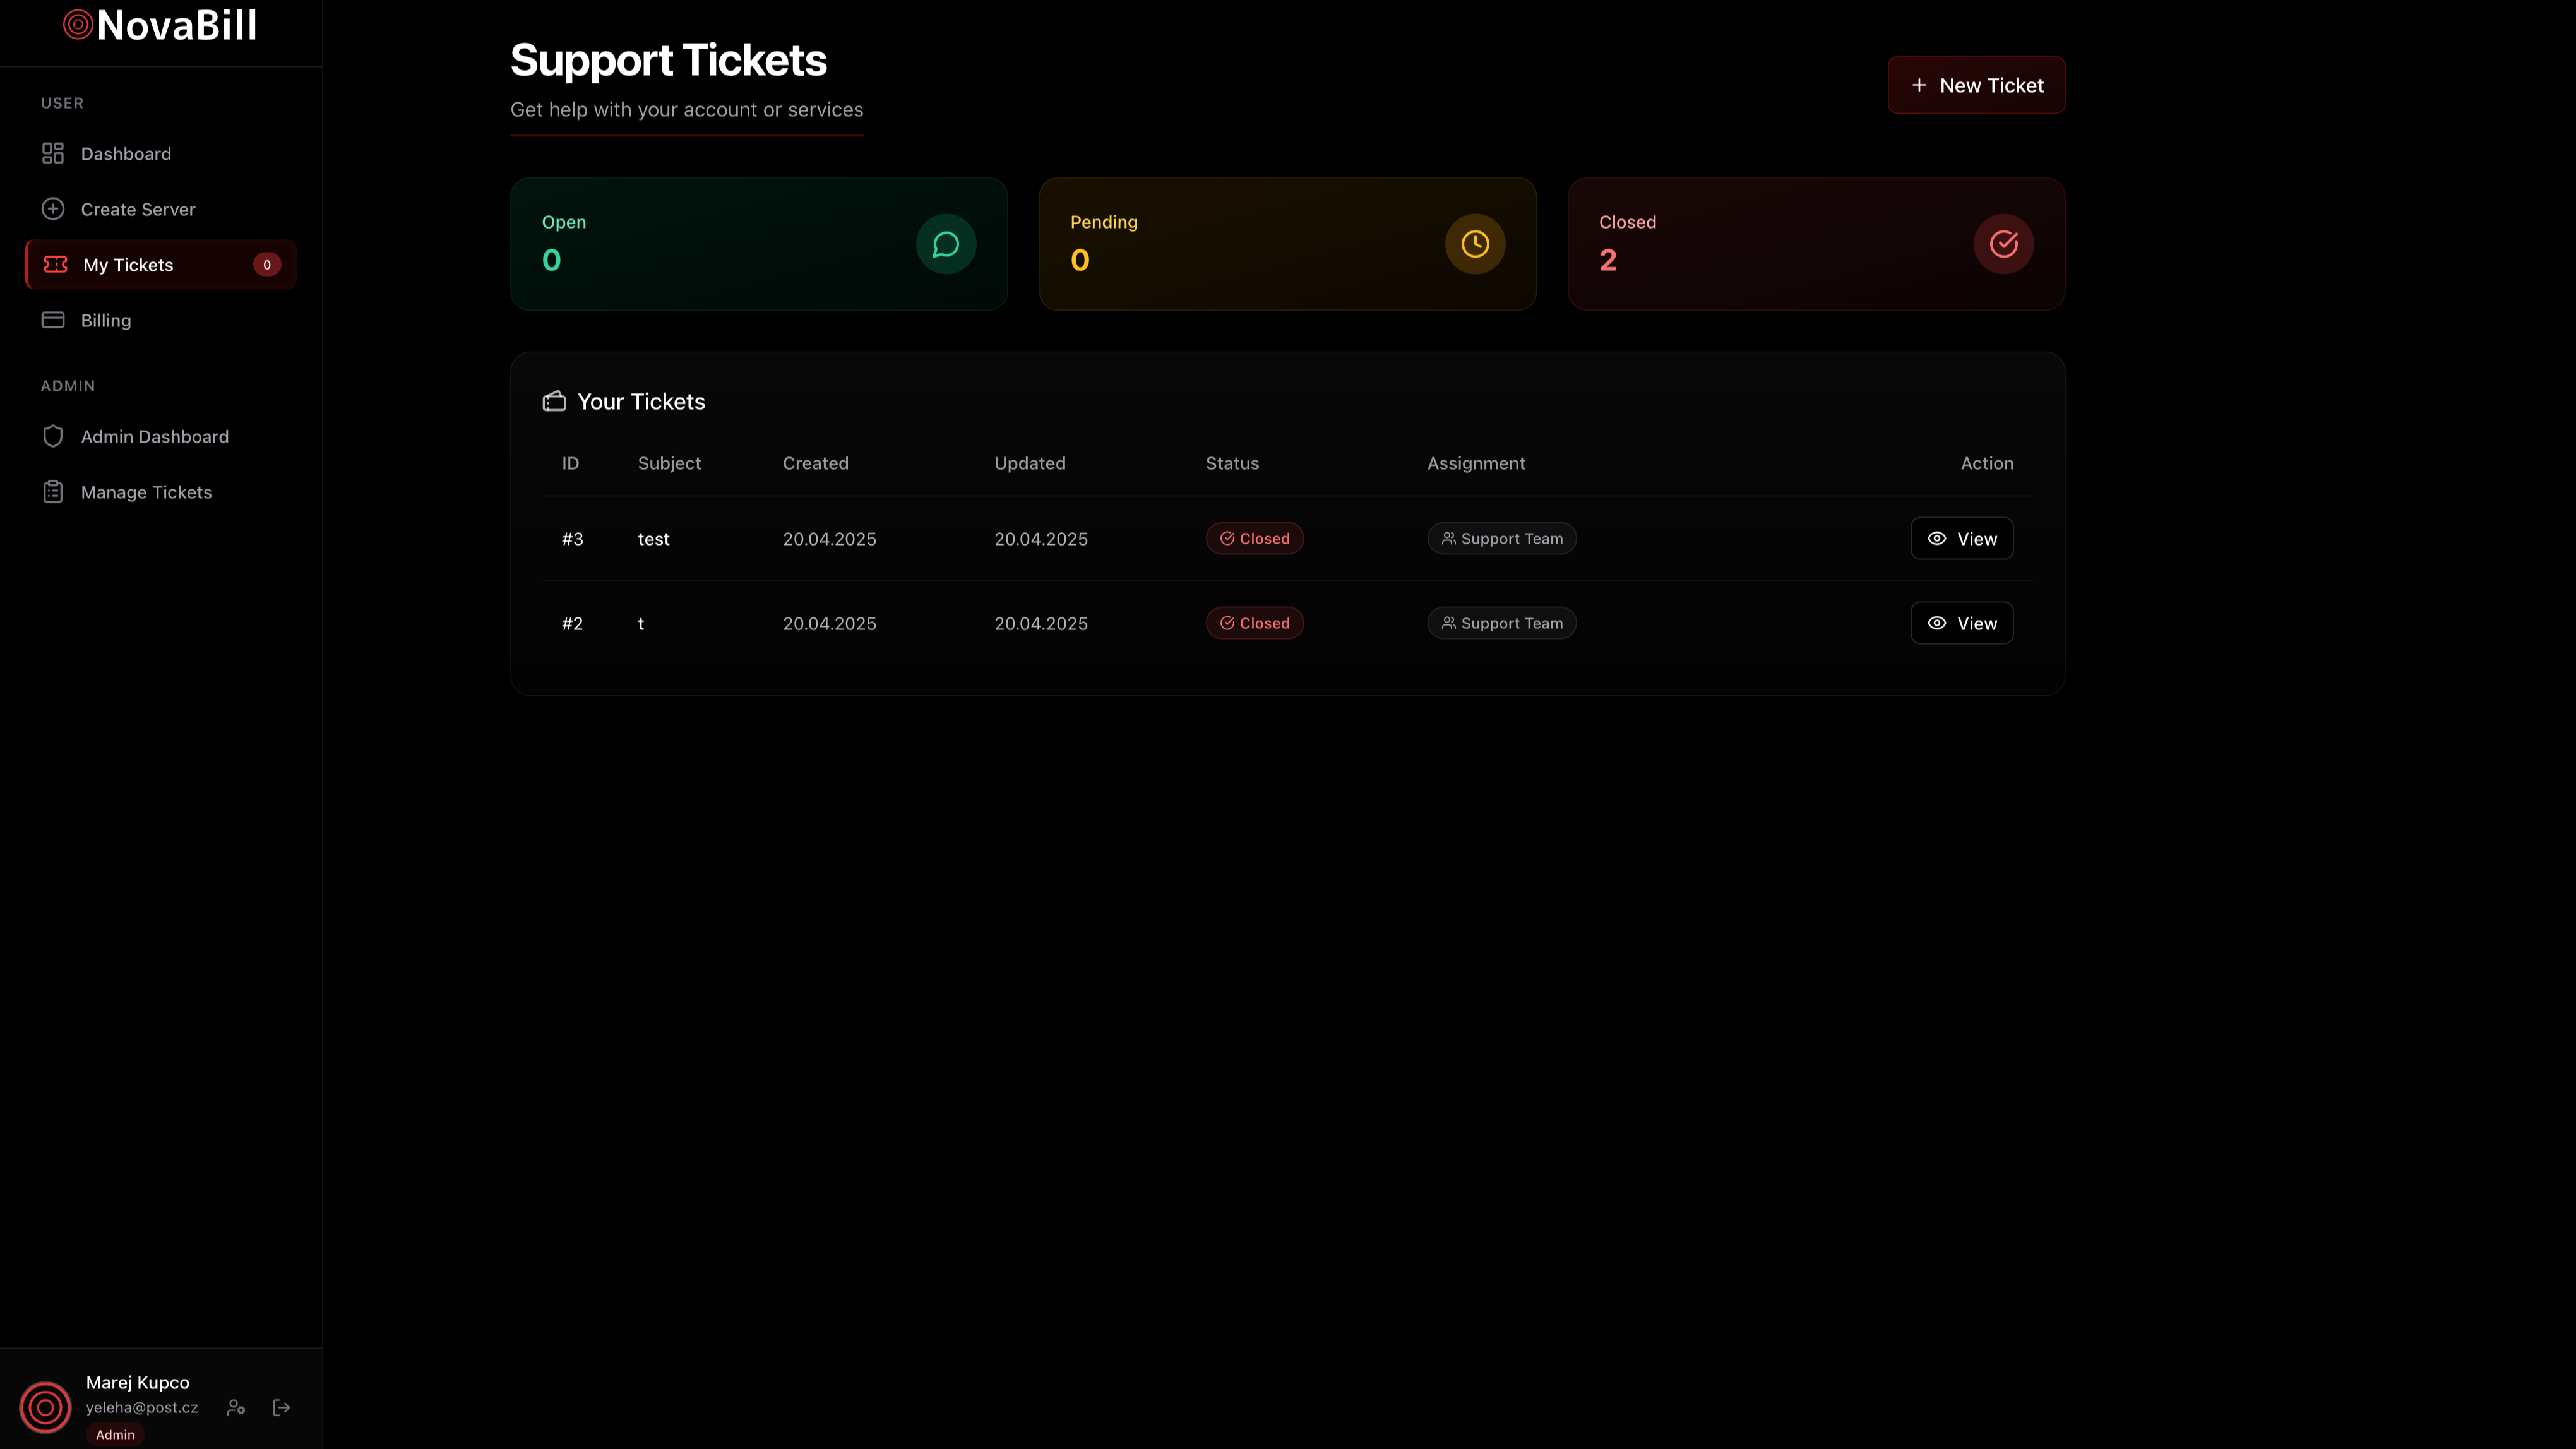Image resolution: width=2576 pixels, height=1449 pixels.
Task: Select My Tickets in the sidebar
Action: (128, 265)
